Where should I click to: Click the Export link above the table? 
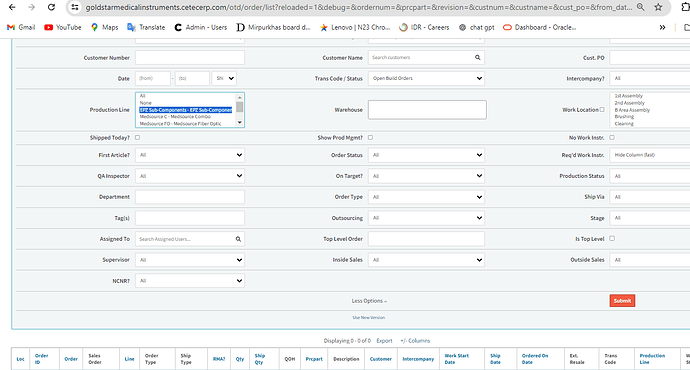[x=384, y=341]
